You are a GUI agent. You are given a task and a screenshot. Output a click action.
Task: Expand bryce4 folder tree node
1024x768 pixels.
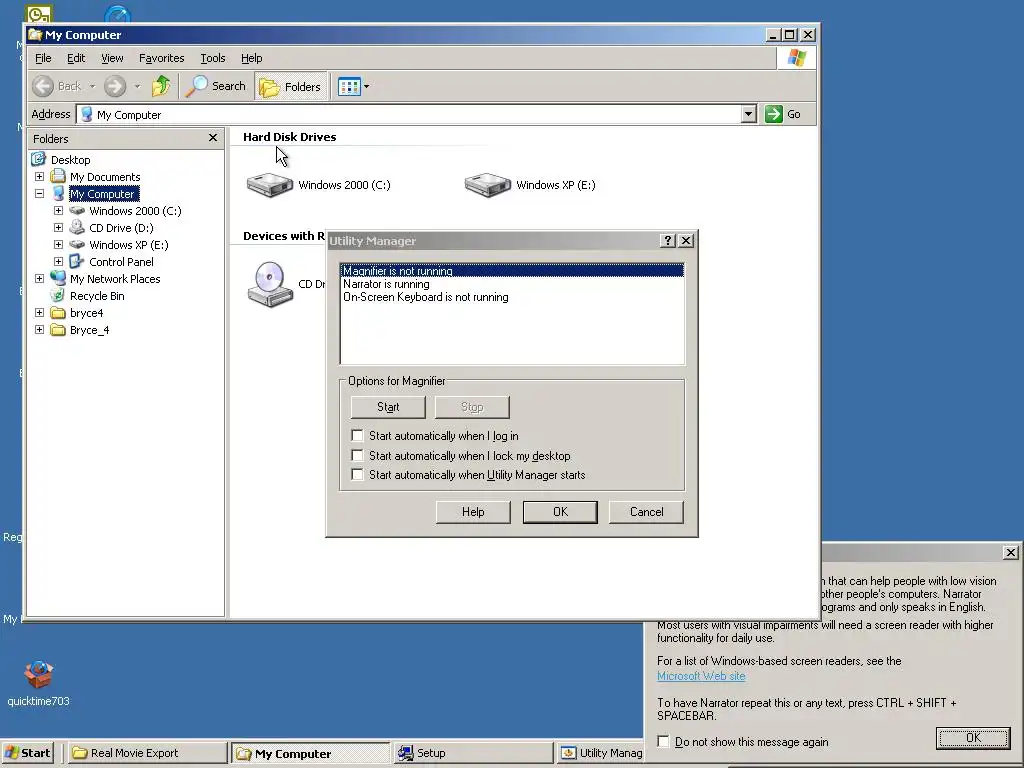tap(39, 312)
